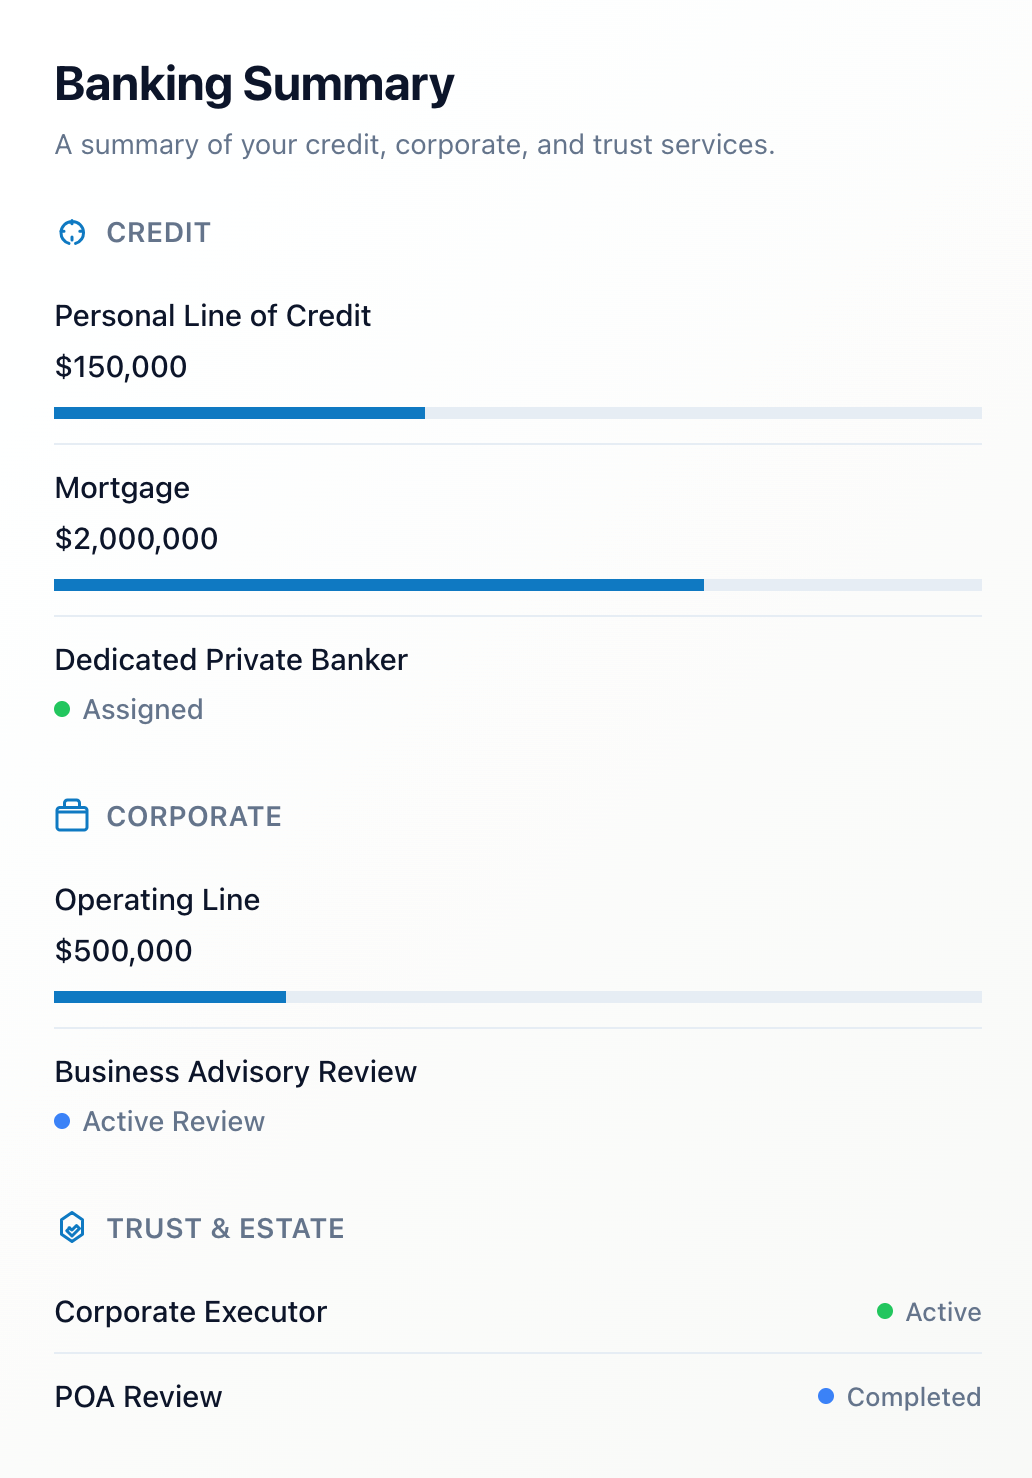Screen dimensions: 1032x1478
Task: Open the POA Review item
Action: click(x=139, y=1397)
